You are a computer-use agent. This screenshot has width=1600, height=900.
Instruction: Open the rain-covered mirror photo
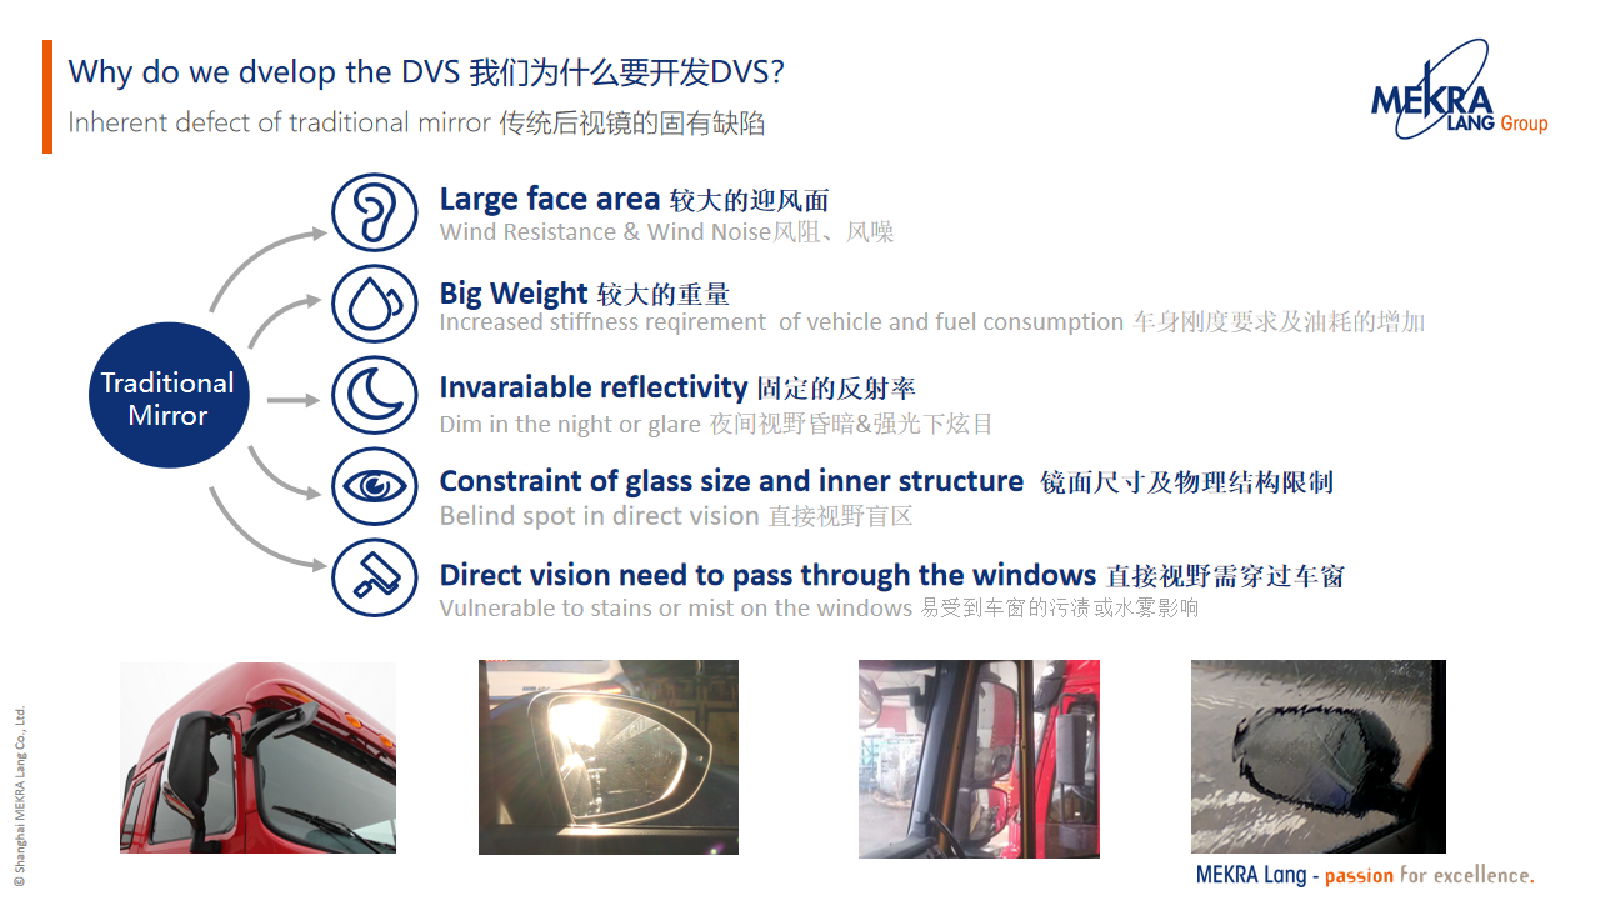pyautogui.click(x=1318, y=757)
